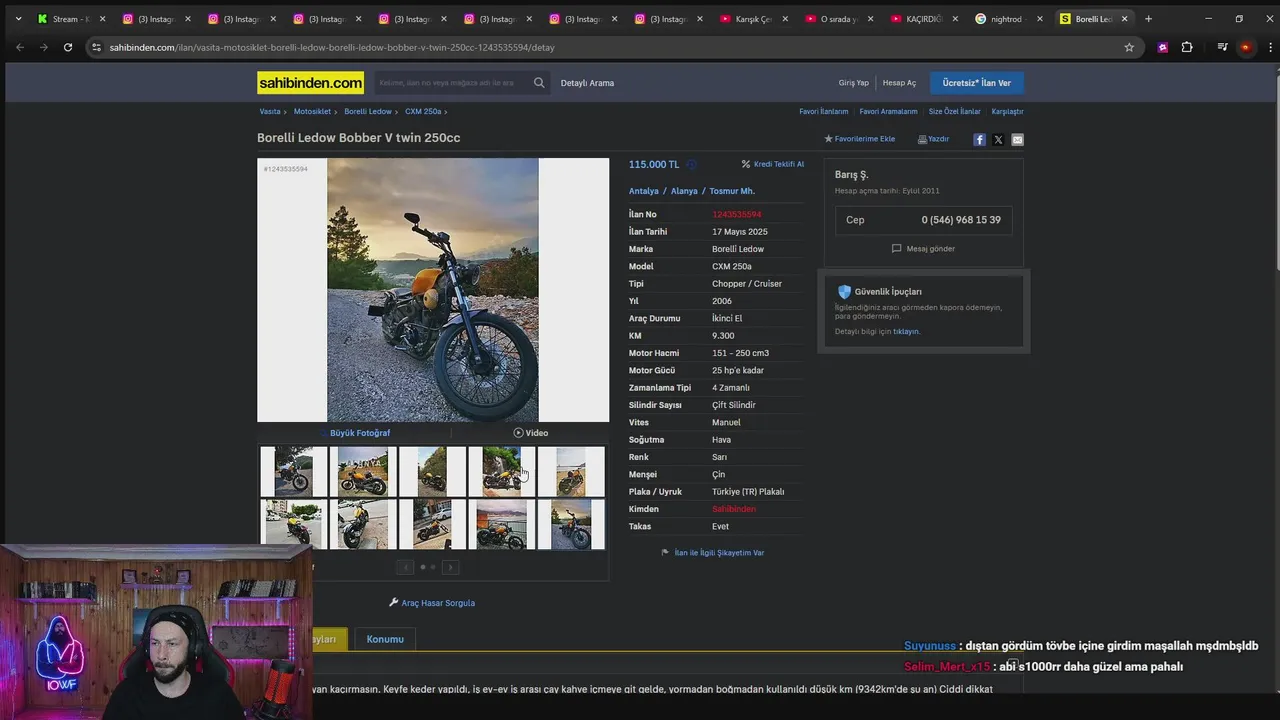The height and width of the screenshot is (720, 1280).
Task: Open the Chrome profile avatar
Action: (1245, 47)
